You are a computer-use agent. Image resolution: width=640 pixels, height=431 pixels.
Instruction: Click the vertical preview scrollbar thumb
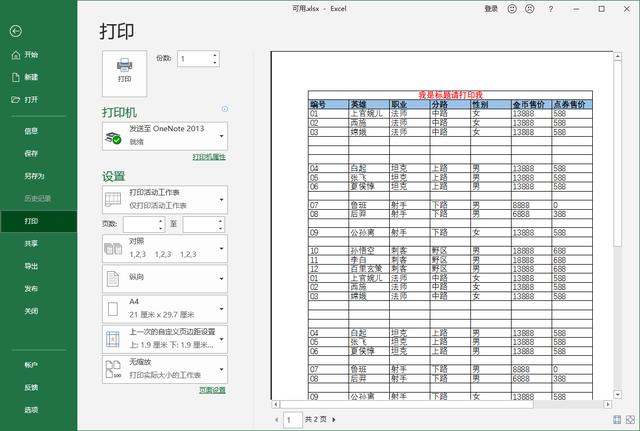click(618, 153)
